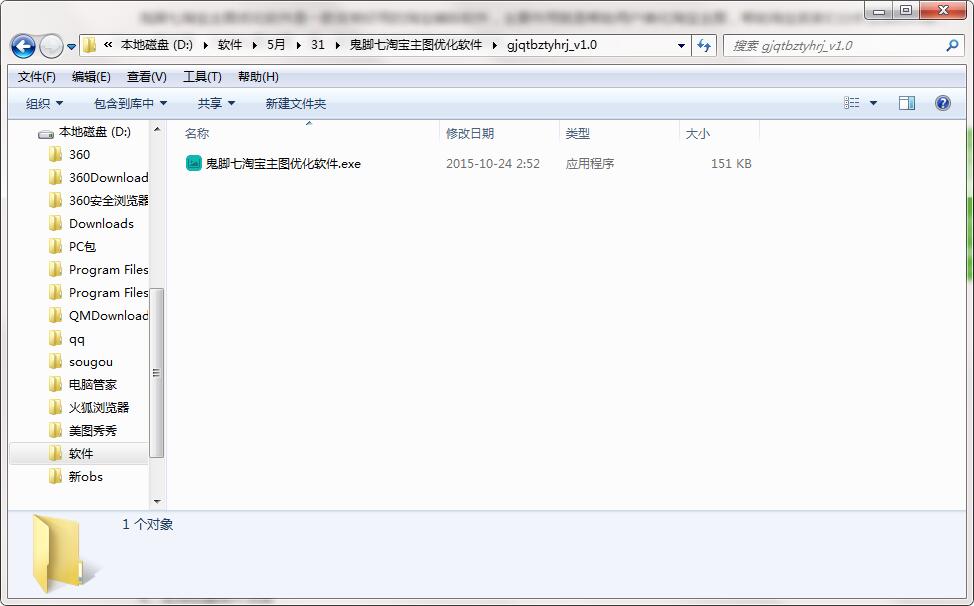Open the 工具(T) menu
974x606 pixels.
pyautogui.click(x=202, y=76)
